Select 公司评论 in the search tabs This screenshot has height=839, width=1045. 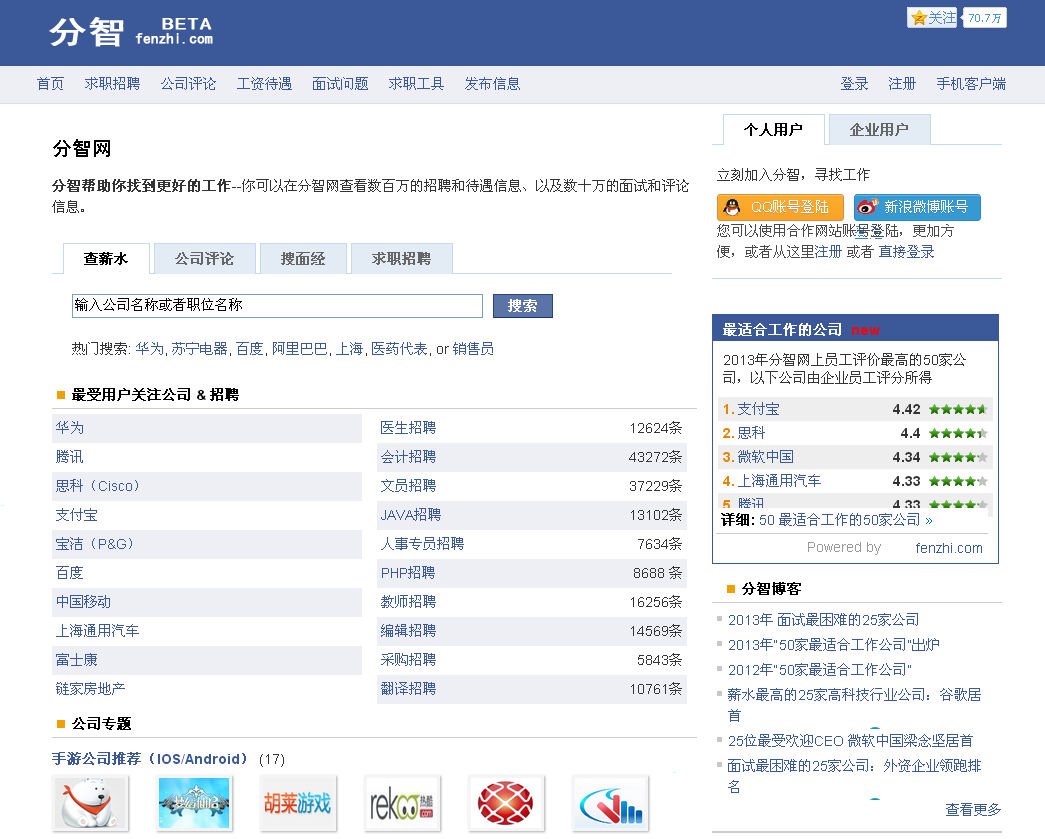pos(204,258)
